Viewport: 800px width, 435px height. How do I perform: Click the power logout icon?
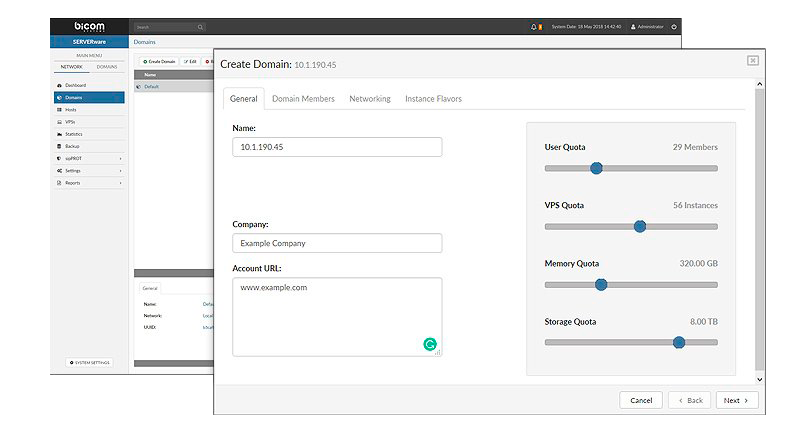[x=673, y=27]
